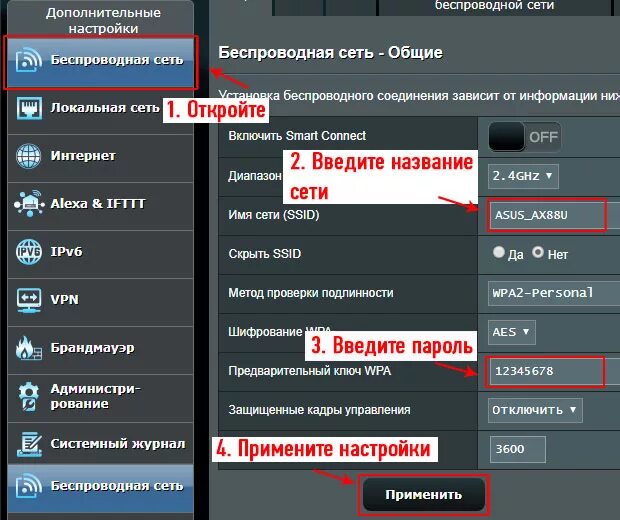Open the 2.4GHz band dropdown

pos(523,176)
